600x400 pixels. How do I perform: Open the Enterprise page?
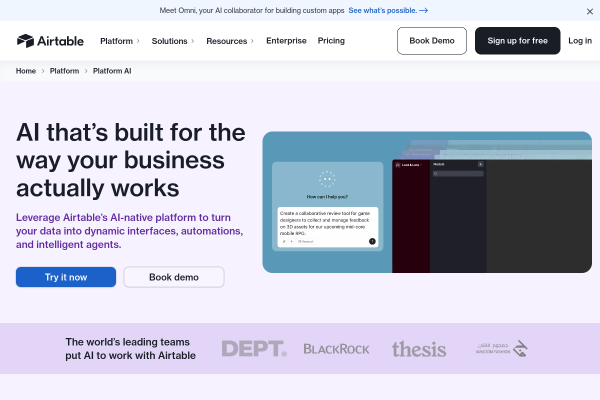click(x=286, y=41)
